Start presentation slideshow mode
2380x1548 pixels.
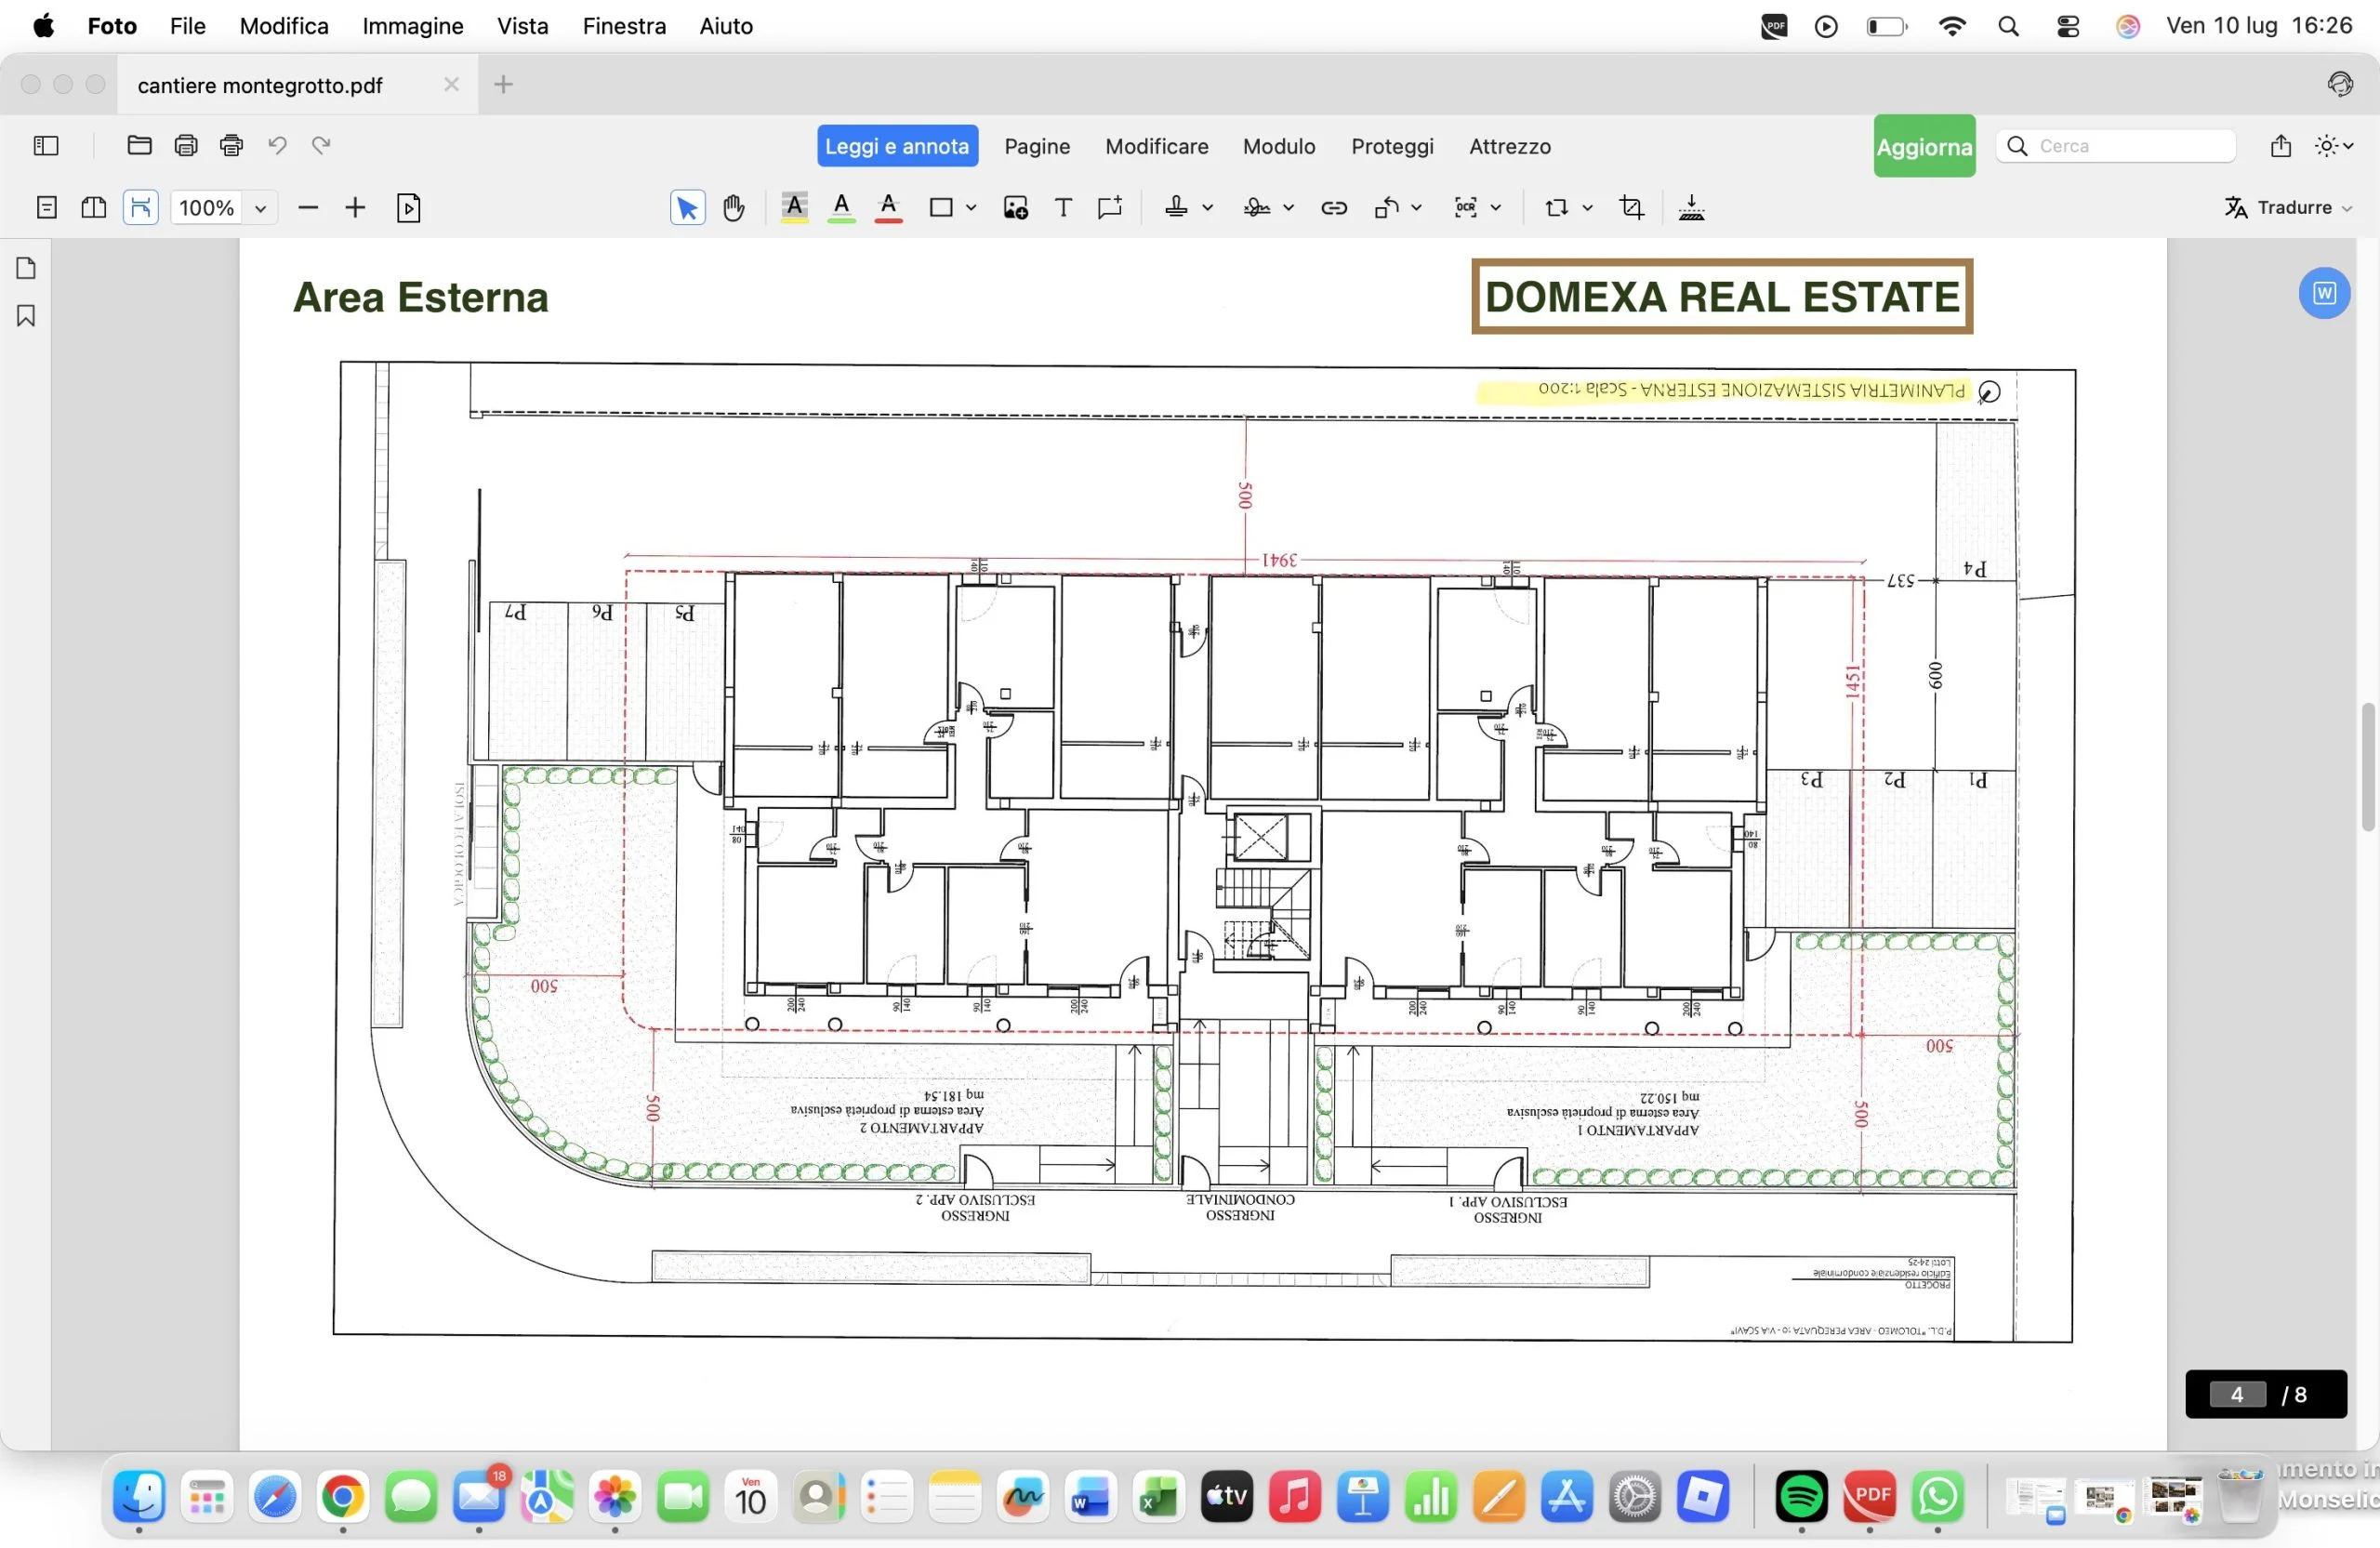(x=409, y=208)
